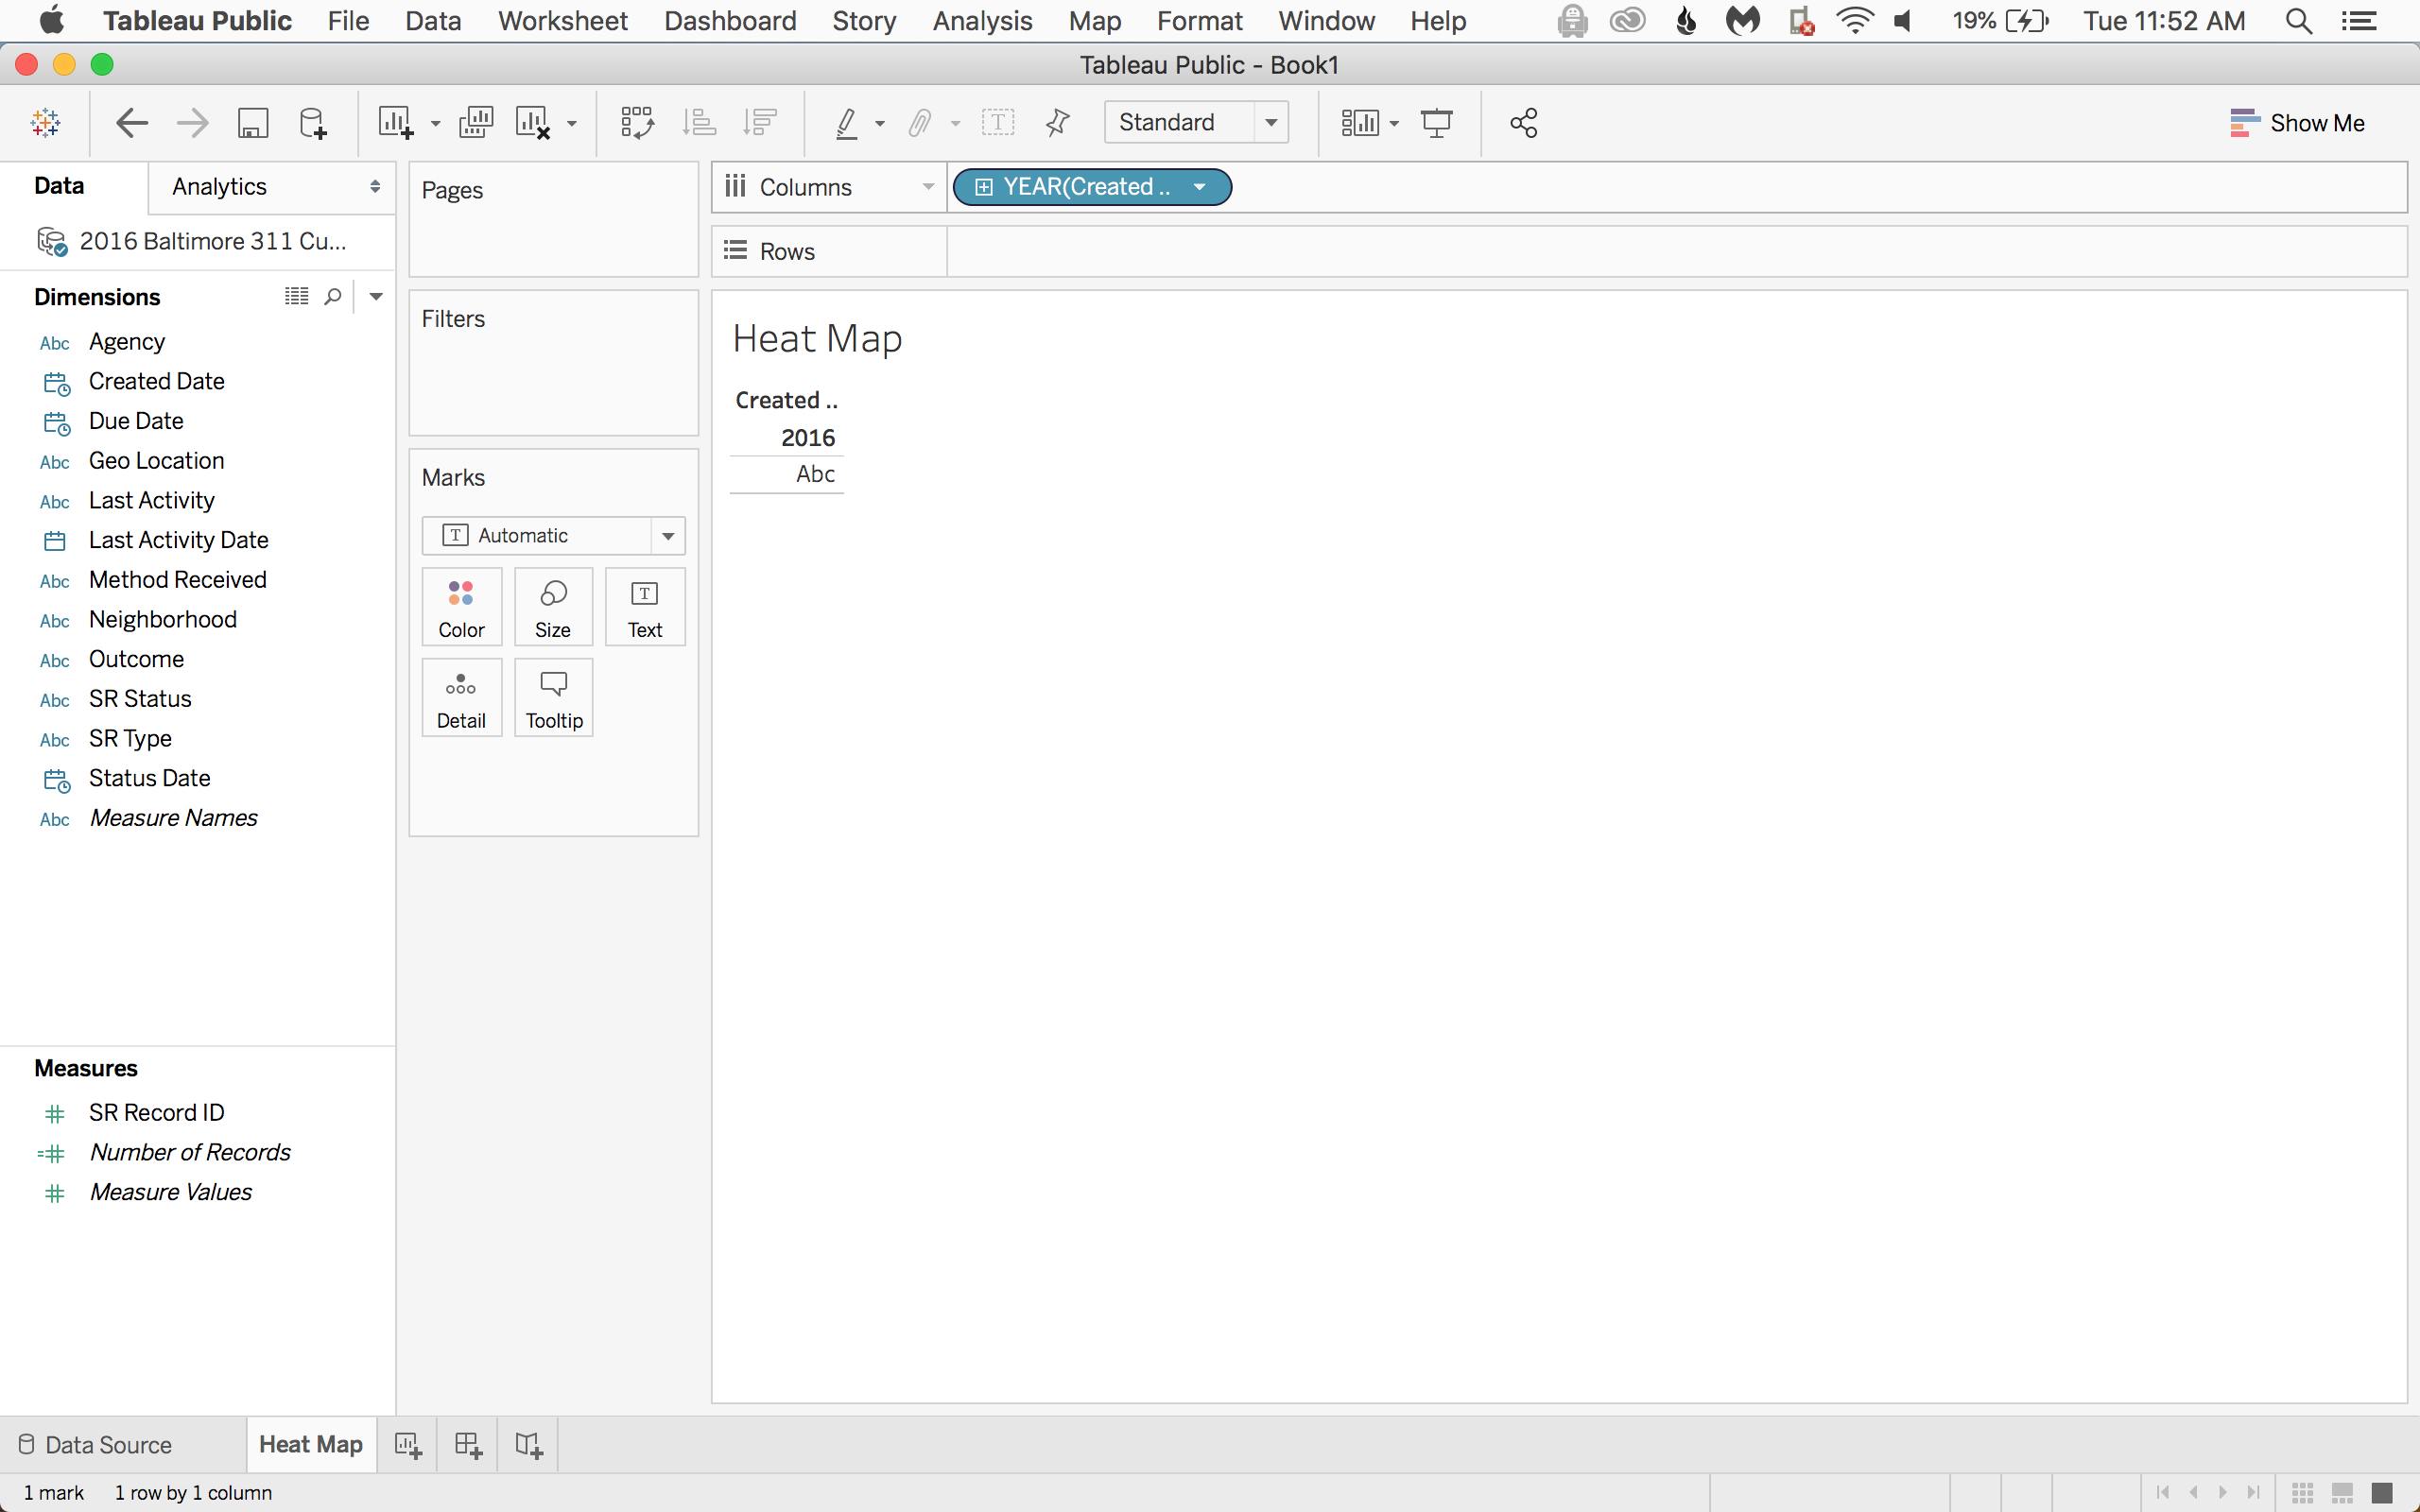Click the Swap rows and columns icon

pos(637,123)
